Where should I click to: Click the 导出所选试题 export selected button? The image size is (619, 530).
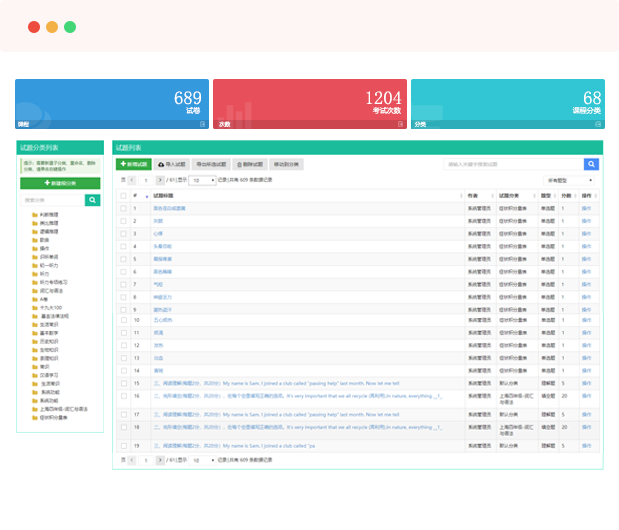click(x=211, y=163)
